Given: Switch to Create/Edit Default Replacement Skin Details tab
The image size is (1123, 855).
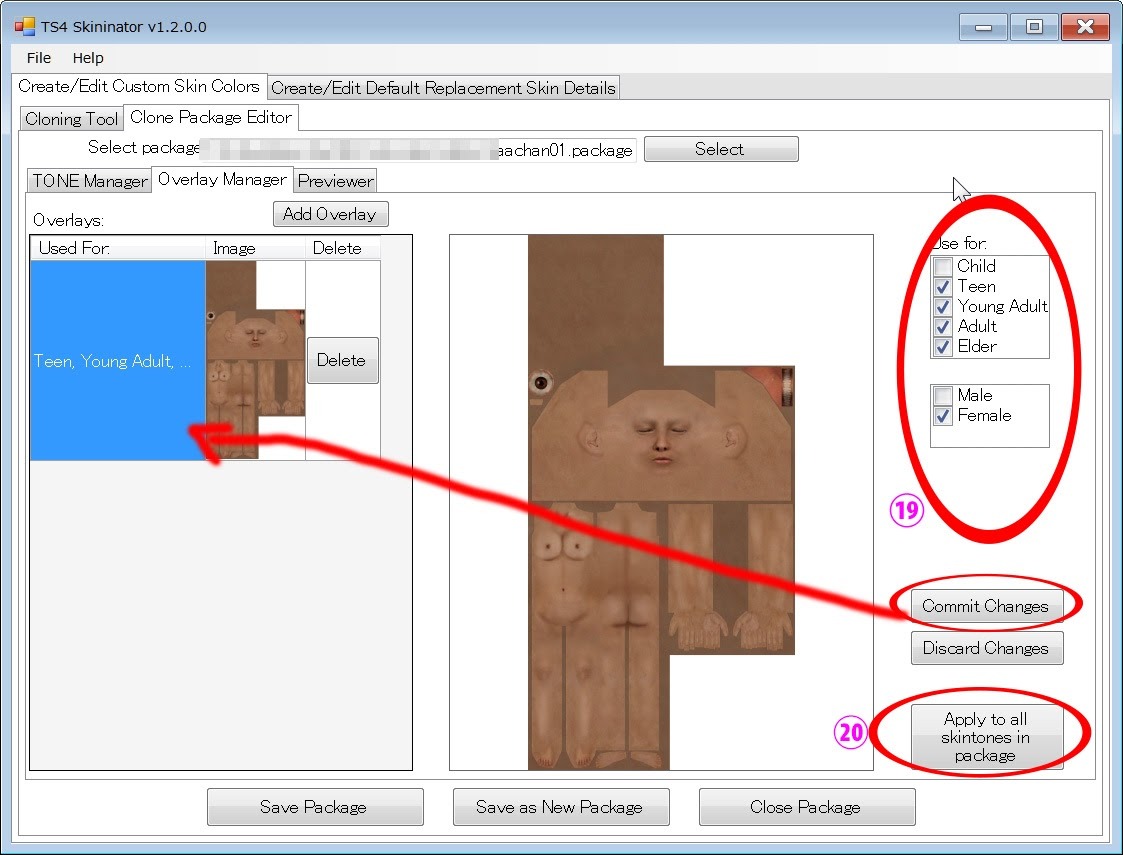Looking at the screenshot, I should (444, 88).
